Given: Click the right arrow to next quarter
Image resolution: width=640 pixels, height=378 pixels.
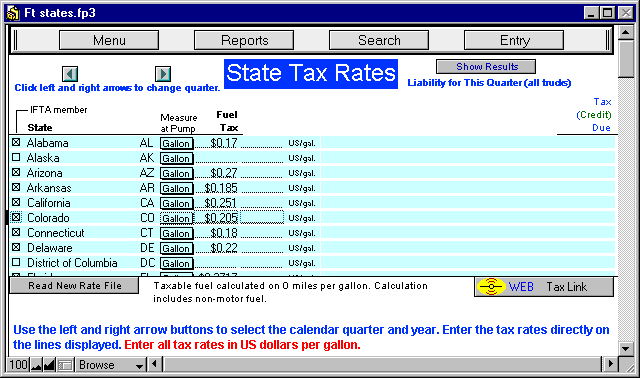Looking at the screenshot, I should (x=163, y=74).
